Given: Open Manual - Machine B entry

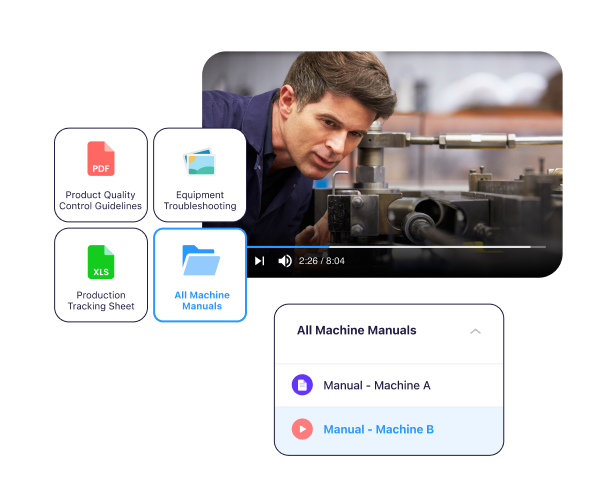Looking at the screenshot, I should pyautogui.click(x=389, y=429).
